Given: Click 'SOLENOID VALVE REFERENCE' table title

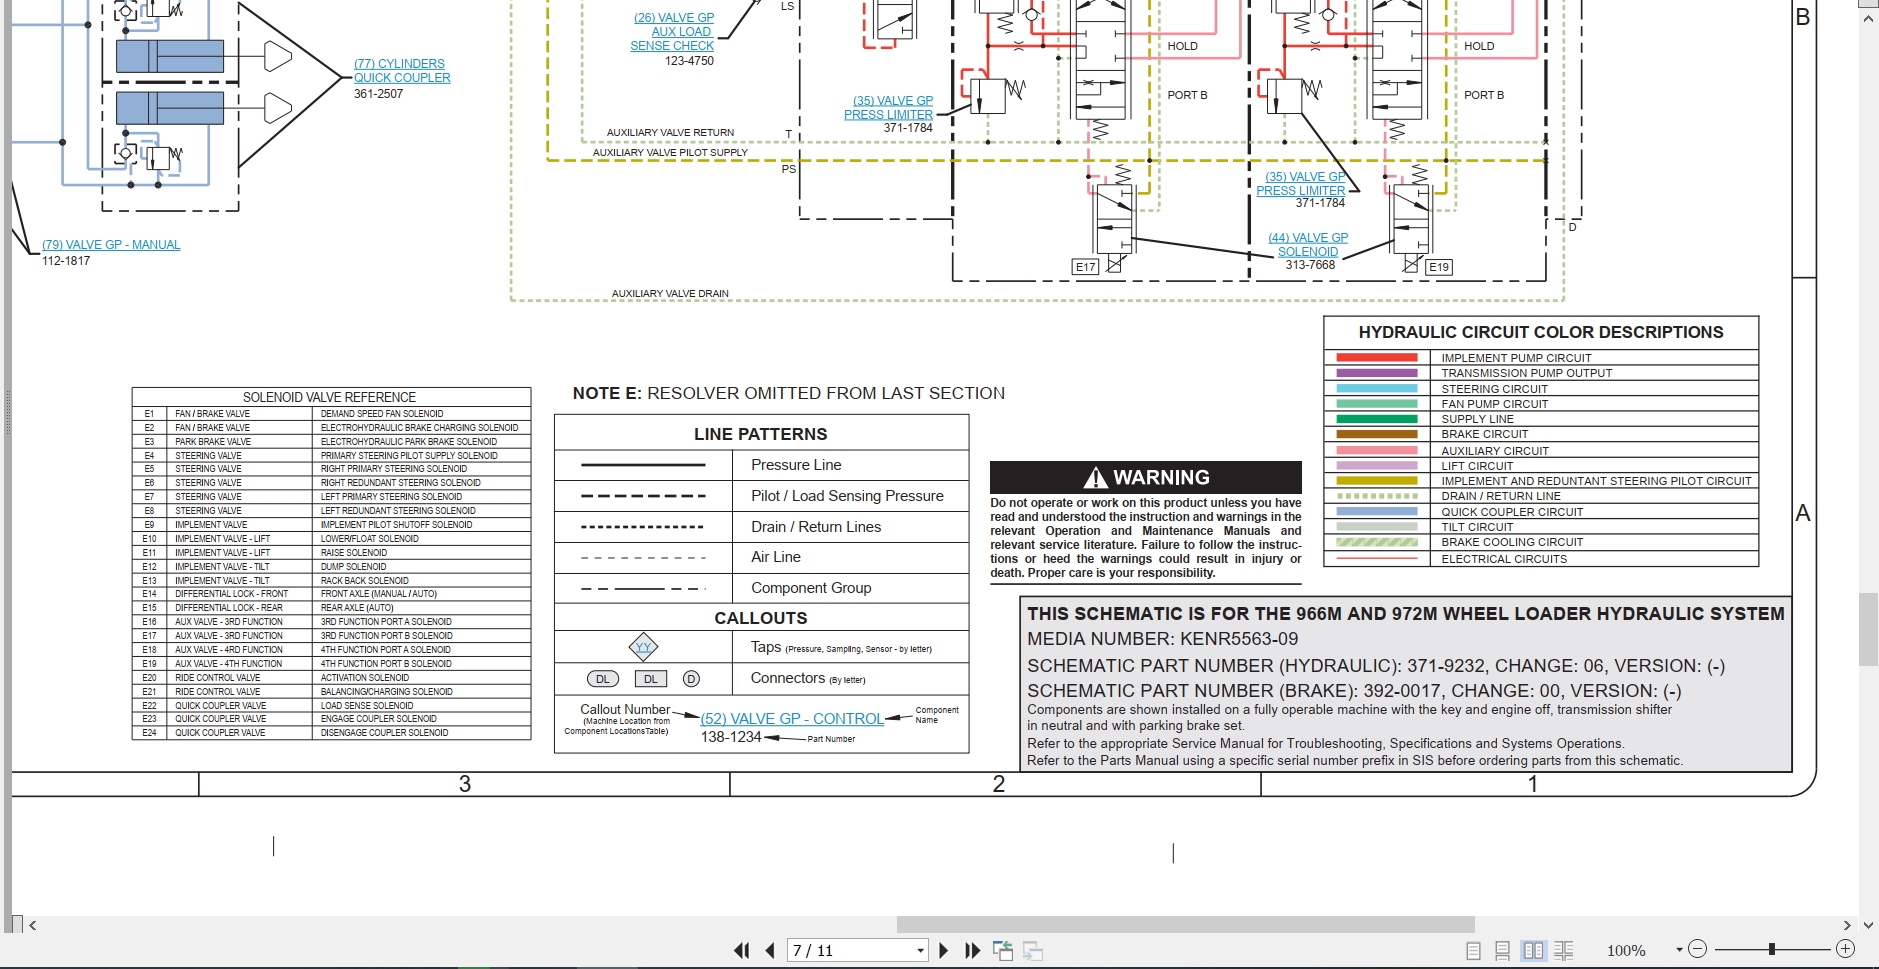Looking at the screenshot, I should 329,397.
